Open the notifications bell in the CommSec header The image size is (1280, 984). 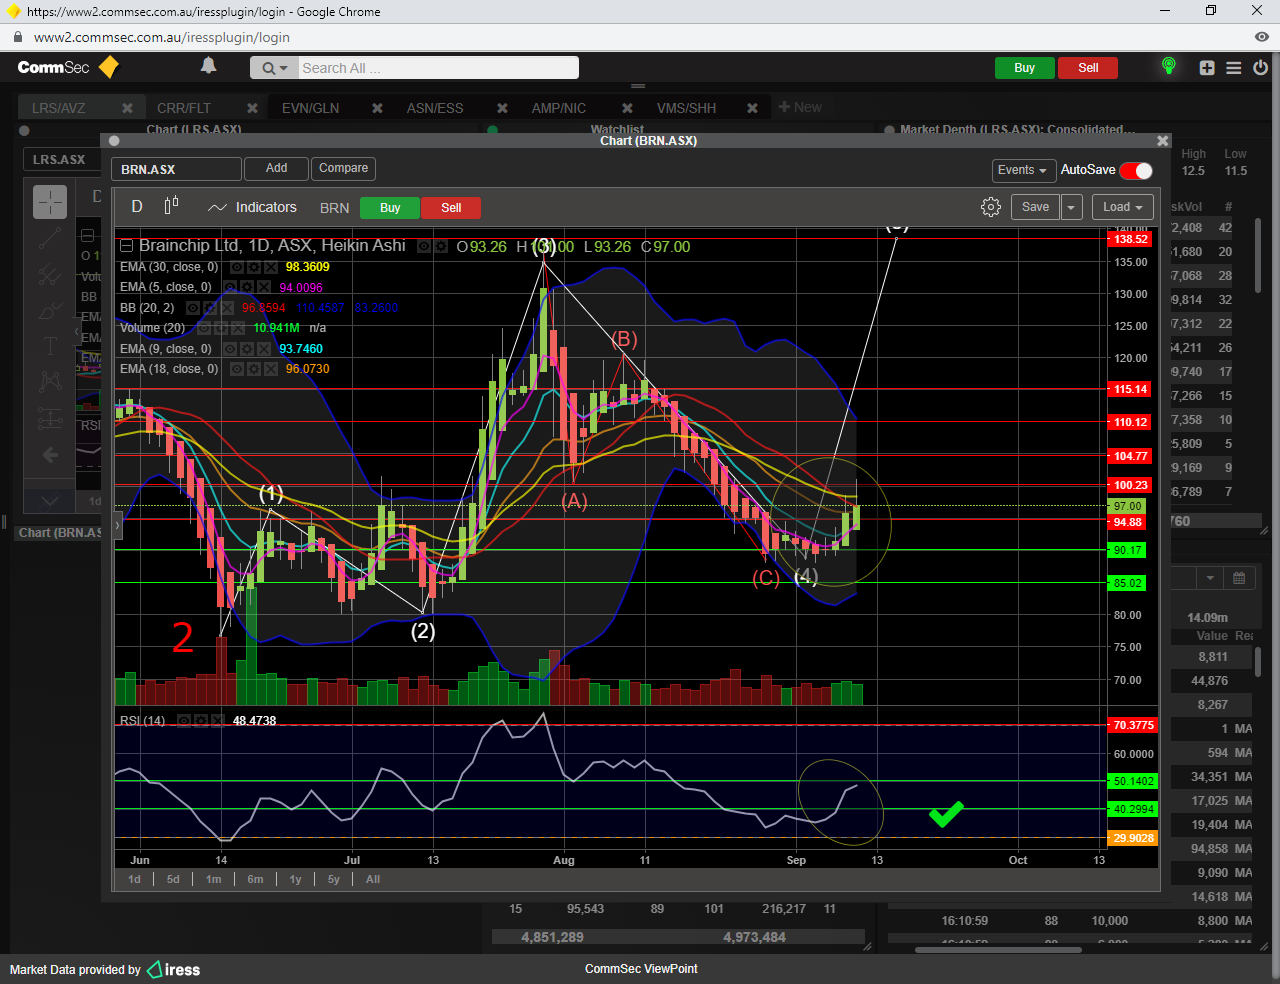tap(208, 66)
